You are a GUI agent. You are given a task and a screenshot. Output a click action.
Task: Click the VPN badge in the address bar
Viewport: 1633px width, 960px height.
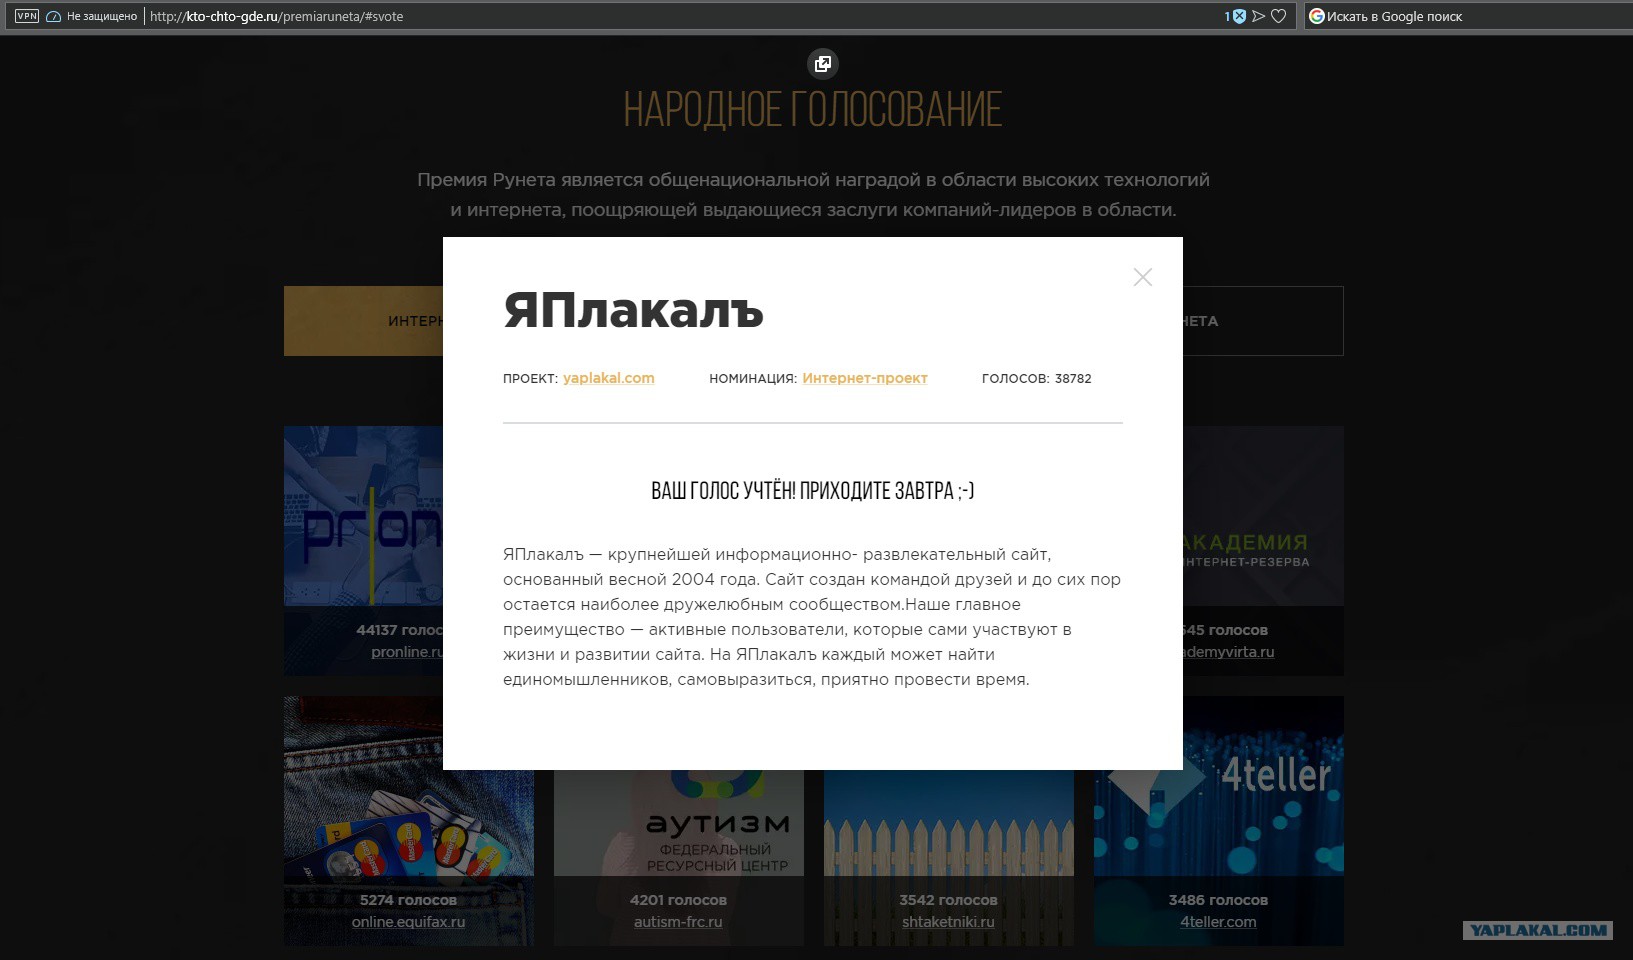(x=27, y=16)
